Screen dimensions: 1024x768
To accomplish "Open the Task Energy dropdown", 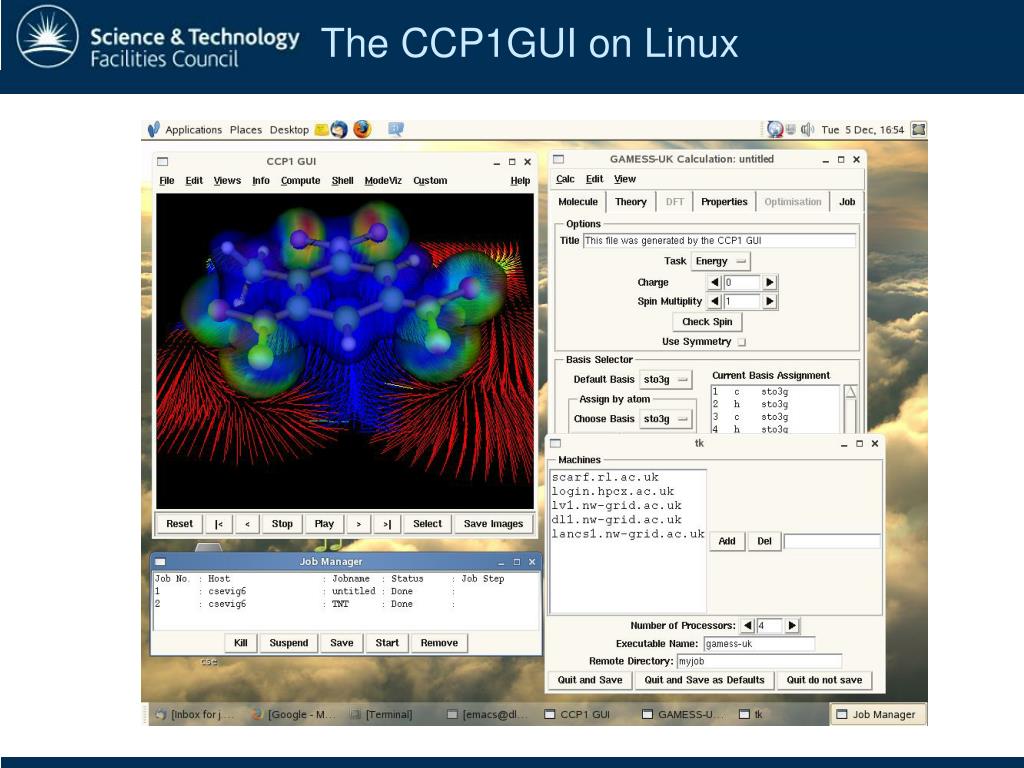I will (720, 261).
